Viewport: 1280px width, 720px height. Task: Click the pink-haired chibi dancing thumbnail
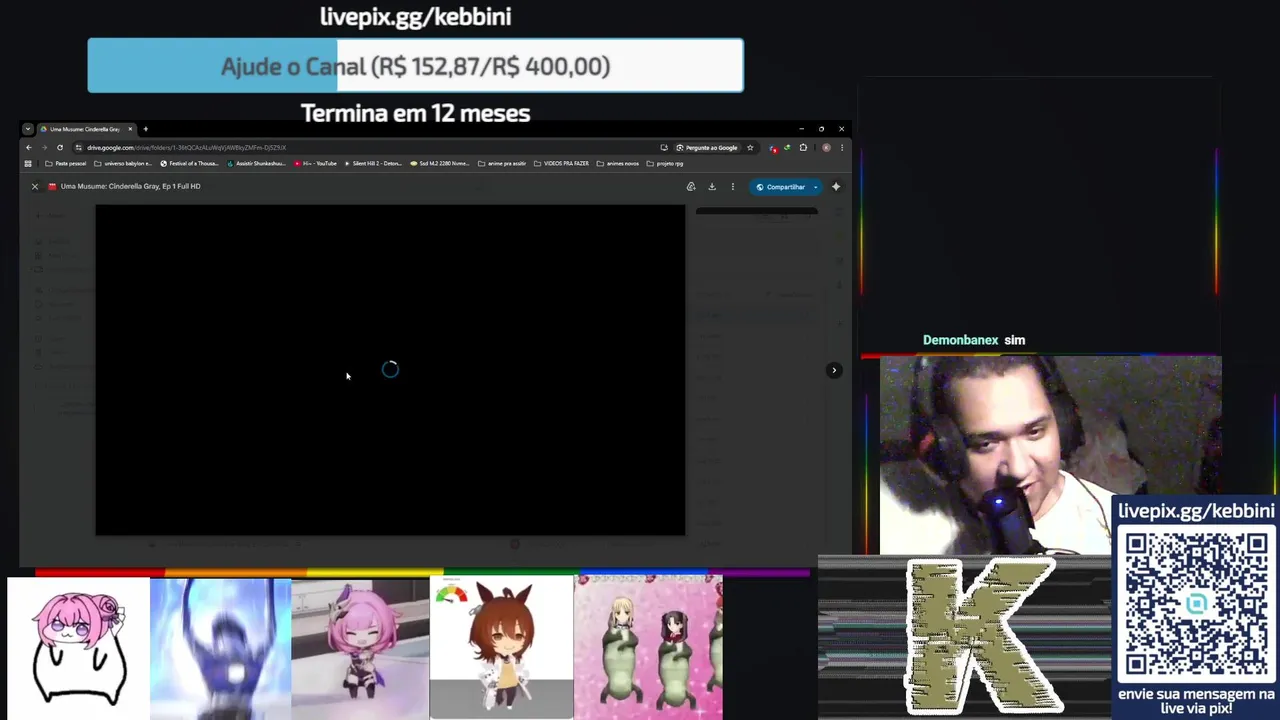360,648
